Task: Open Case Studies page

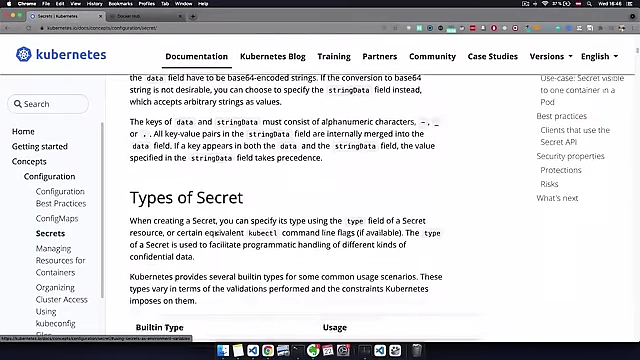Action: coord(493,56)
